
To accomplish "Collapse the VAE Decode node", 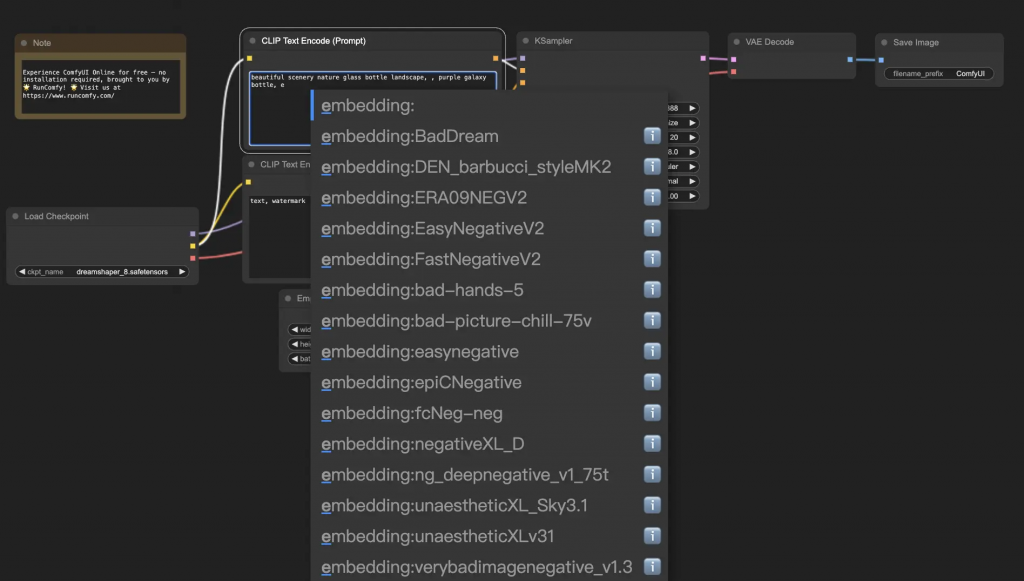I will [x=737, y=42].
